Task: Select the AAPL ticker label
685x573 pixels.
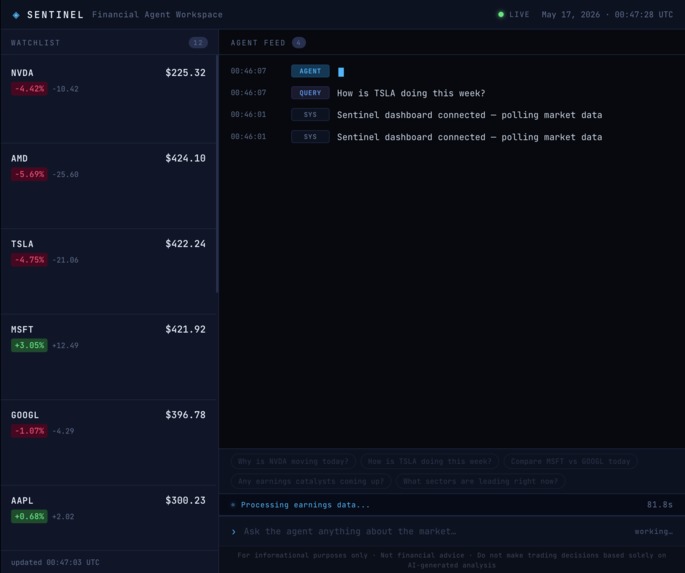Action: (x=22, y=501)
